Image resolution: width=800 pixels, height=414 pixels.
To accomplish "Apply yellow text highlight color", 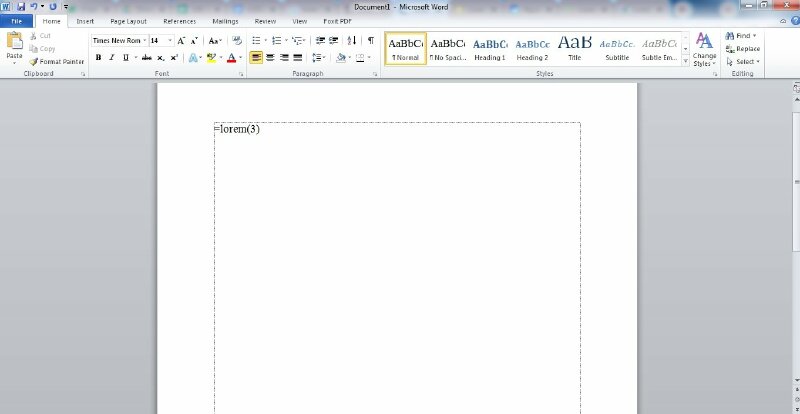I will pos(211,58).
